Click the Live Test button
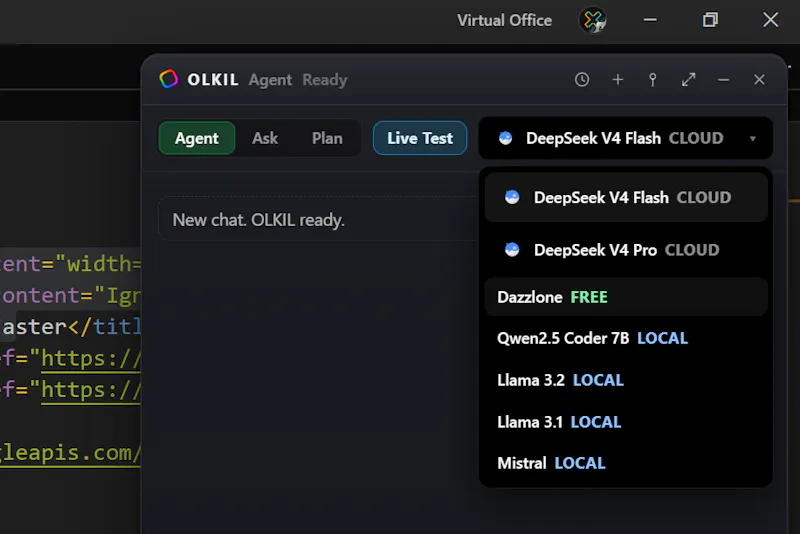 [419, 138]
